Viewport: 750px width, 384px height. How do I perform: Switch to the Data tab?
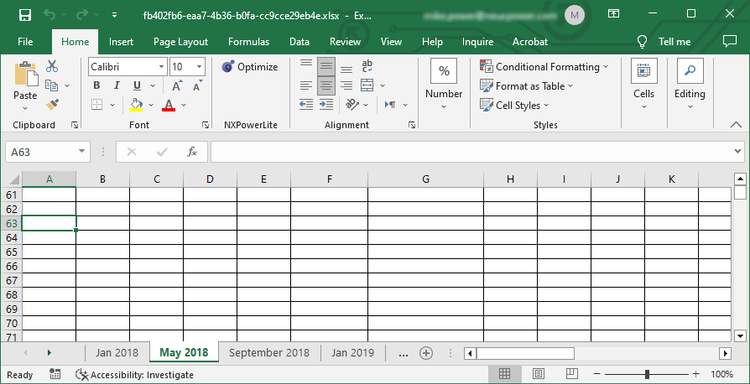click(299, 42)
